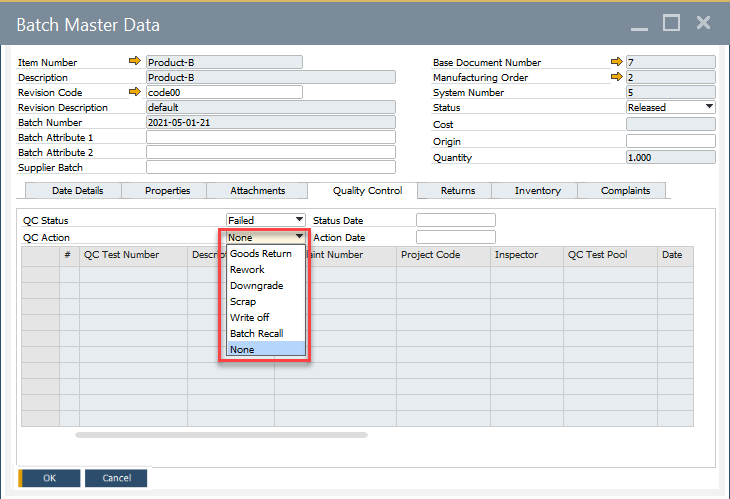The width and height of the screenshot is (730, 499).
Task: Choose Rework in the QC Action list
Action: click(248, 270)
